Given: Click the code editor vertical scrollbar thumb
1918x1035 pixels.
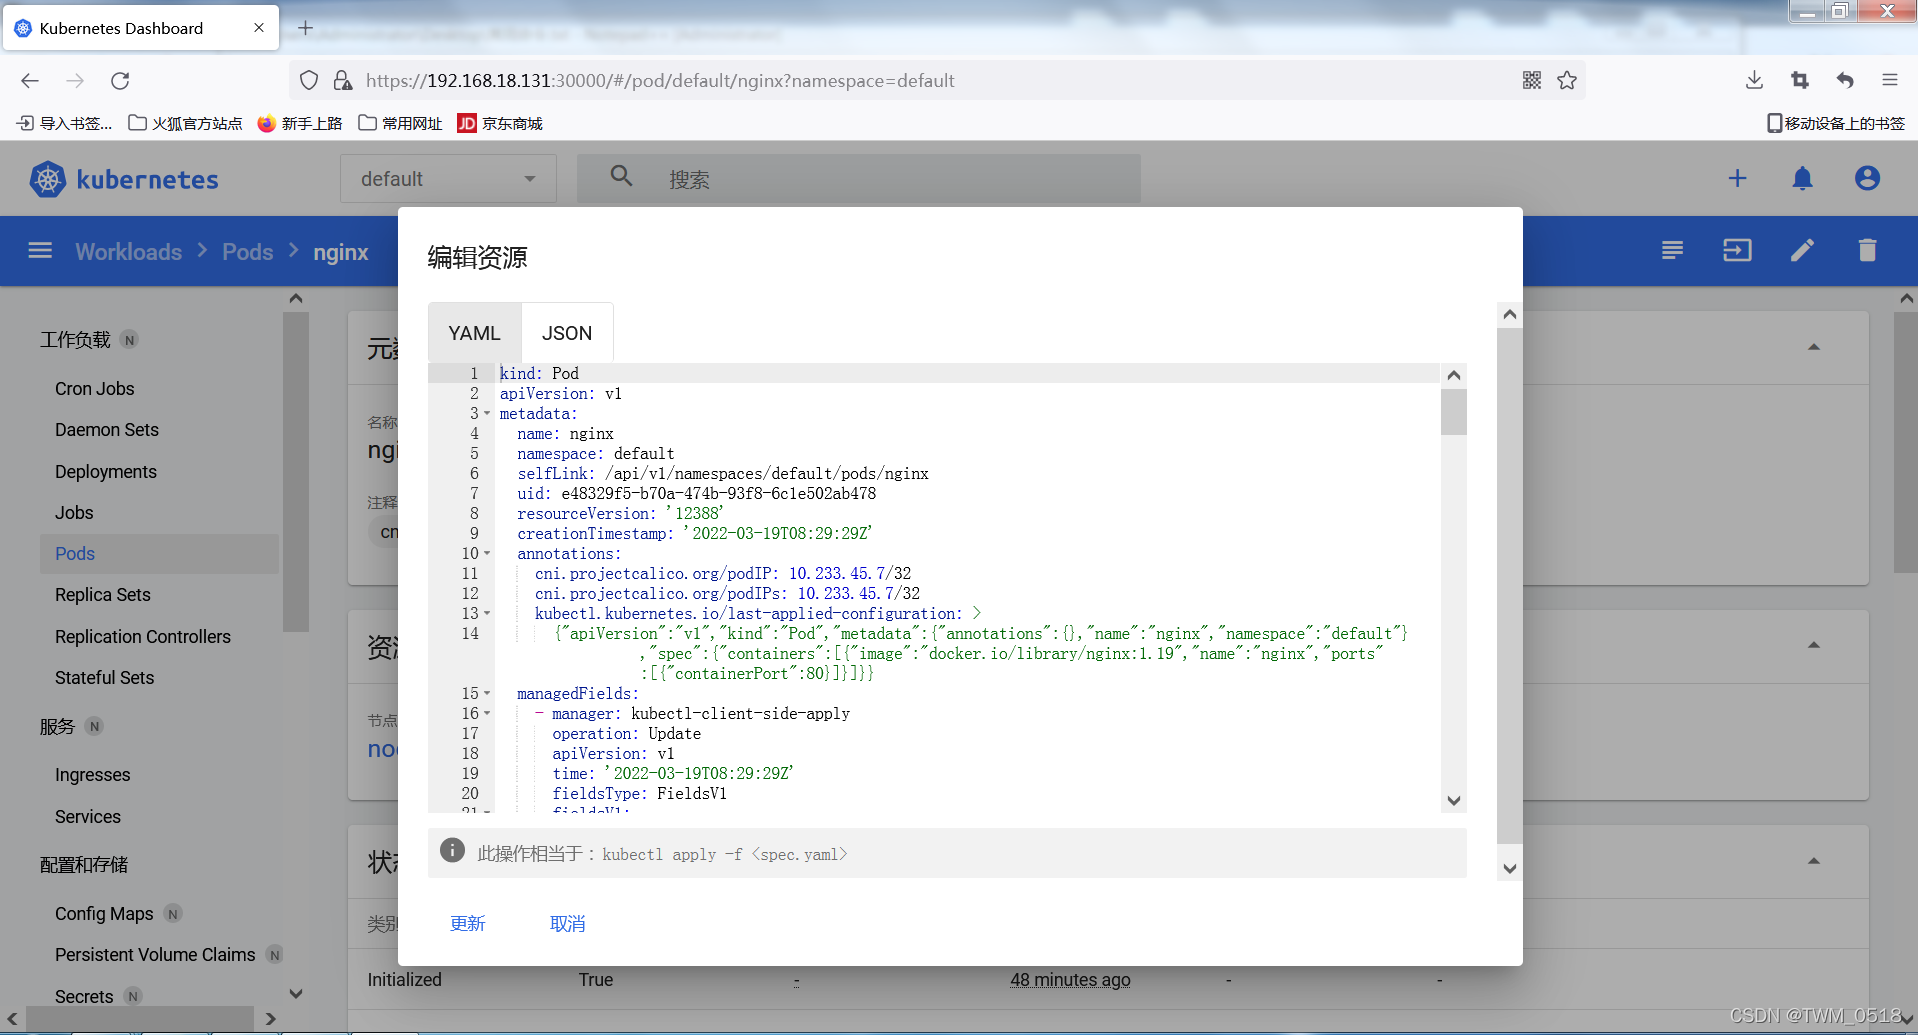Looking at the screenshot, I should pyautogui.click(x=1453, y=412).
